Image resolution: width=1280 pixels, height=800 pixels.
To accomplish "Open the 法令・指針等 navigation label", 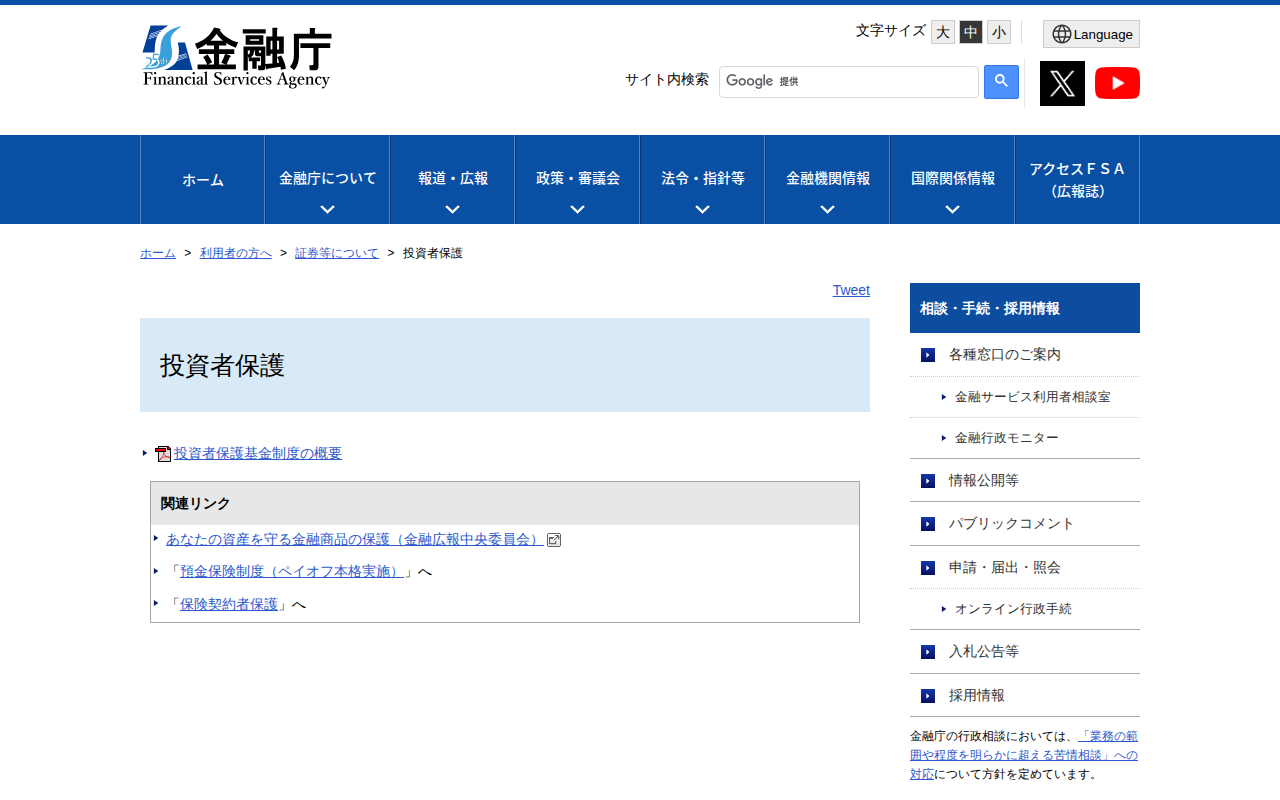I will pos(703,178).
